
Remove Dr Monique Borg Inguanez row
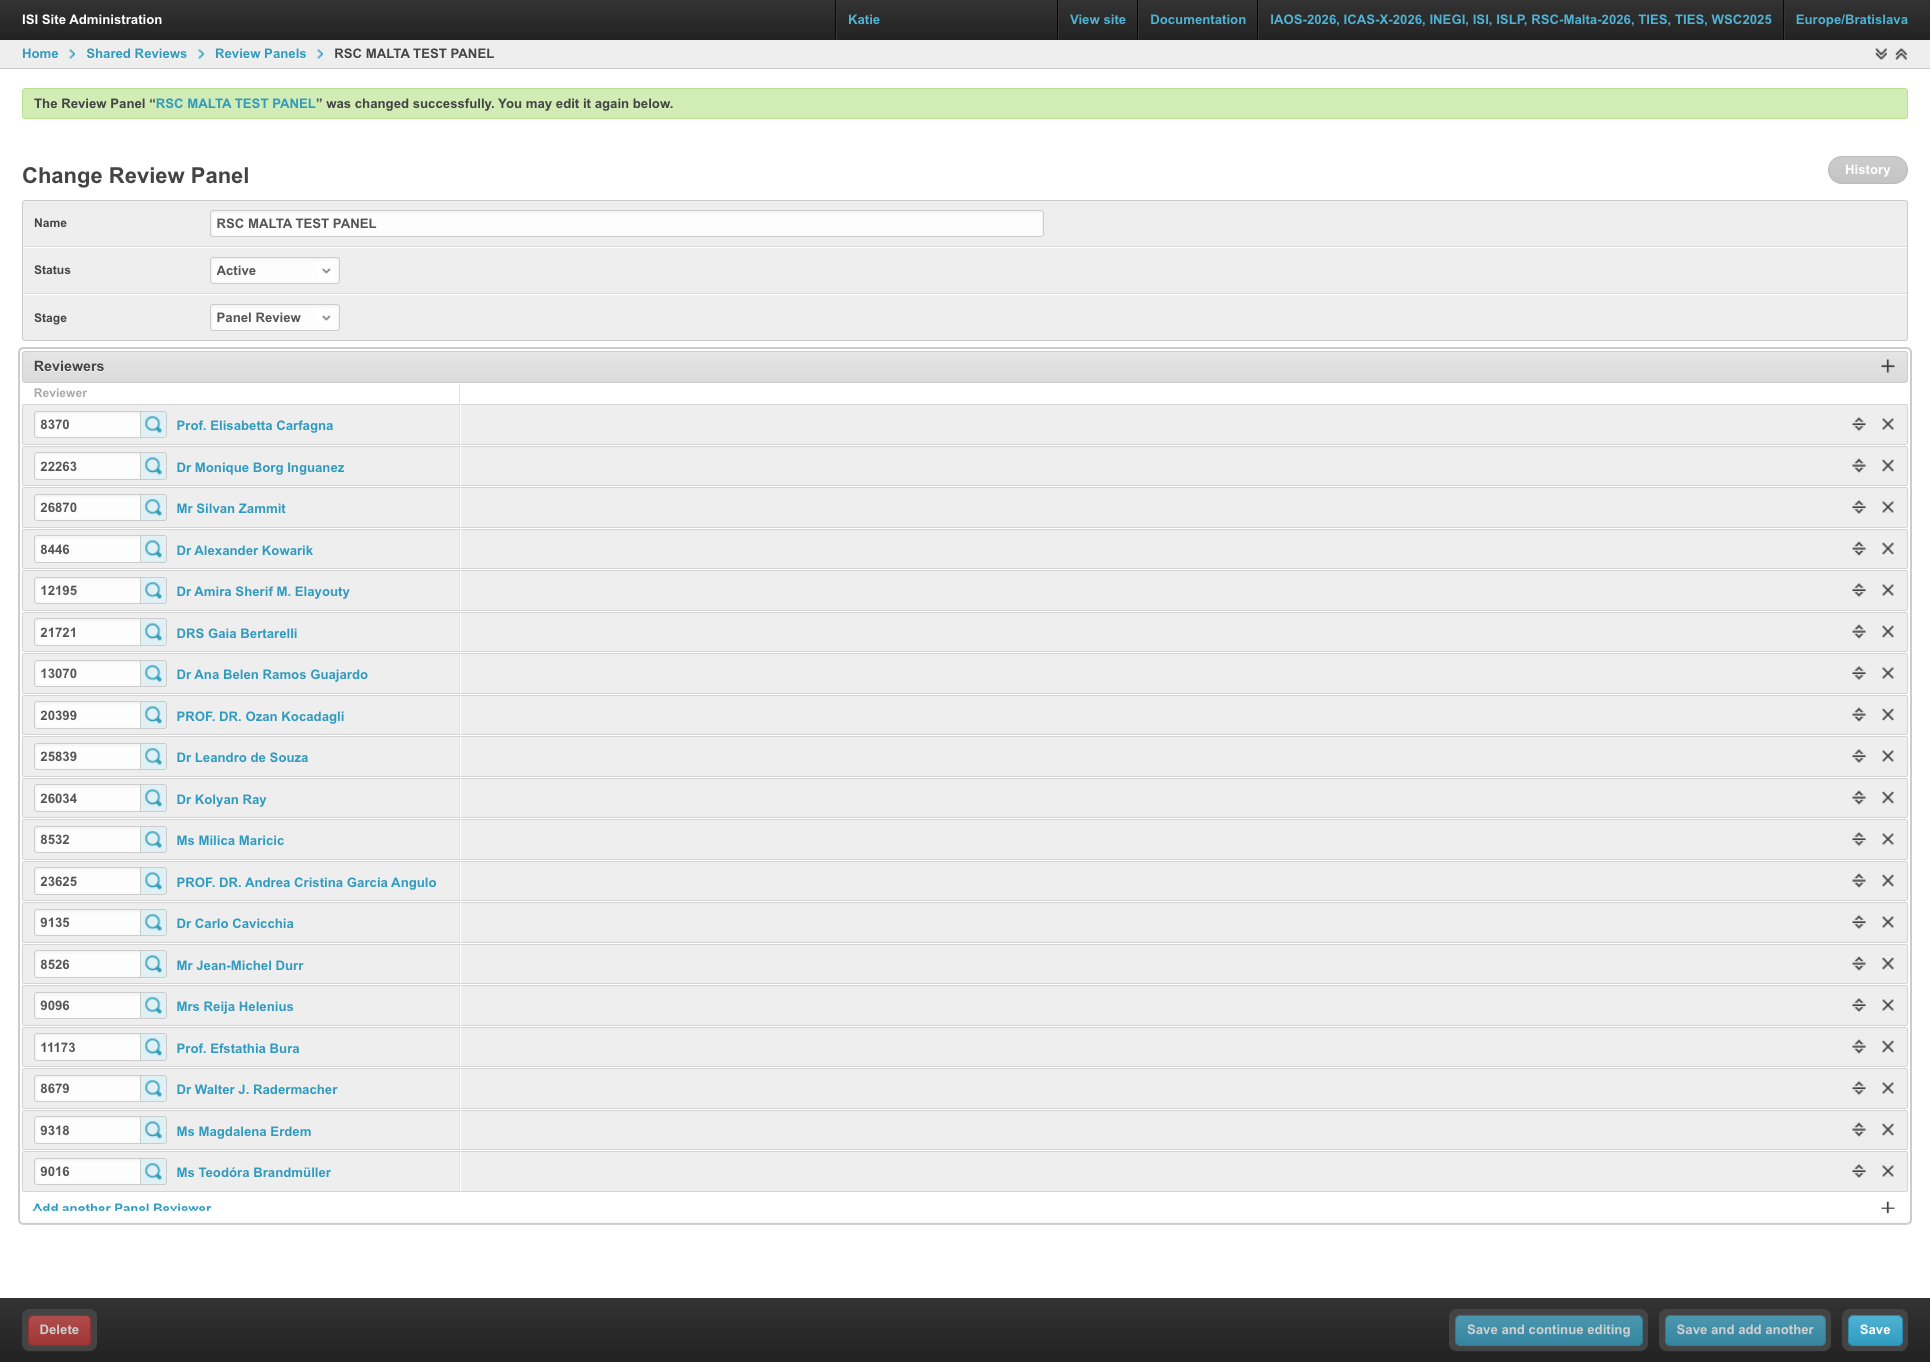click(1888, 466)
